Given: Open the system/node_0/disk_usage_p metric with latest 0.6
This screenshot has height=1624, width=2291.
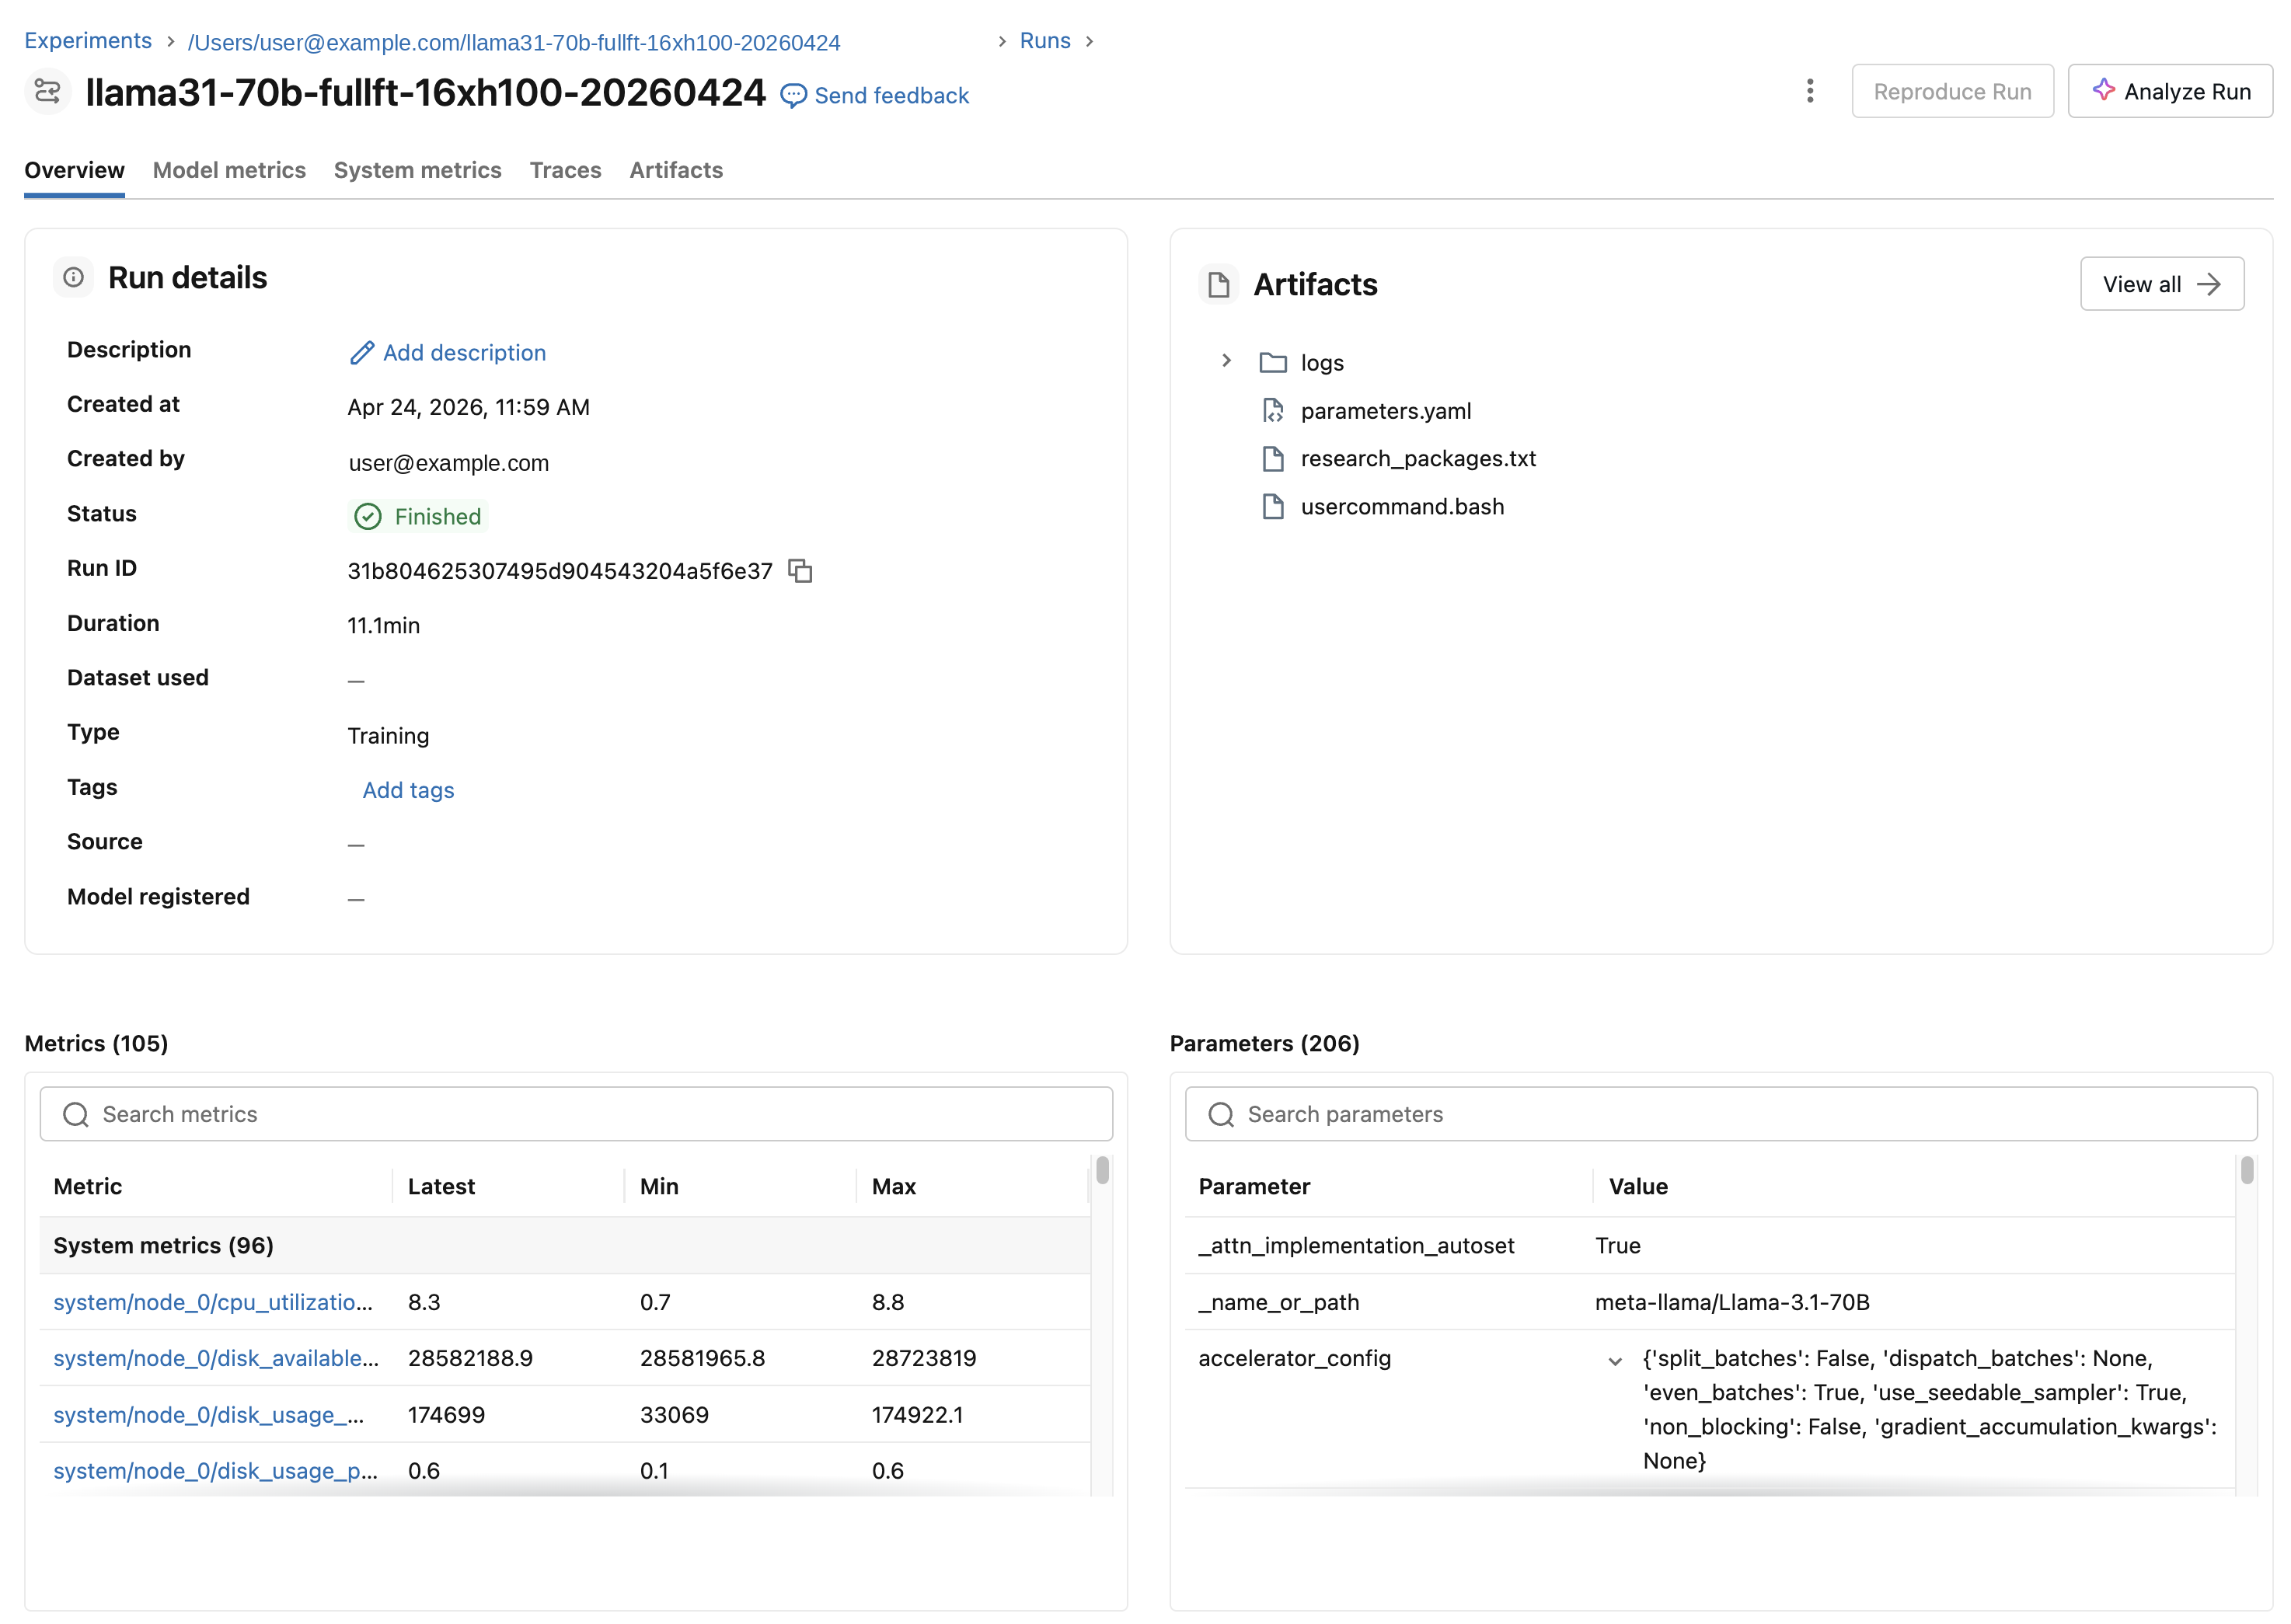Looking at the screenshot, I should point(216,1471).
